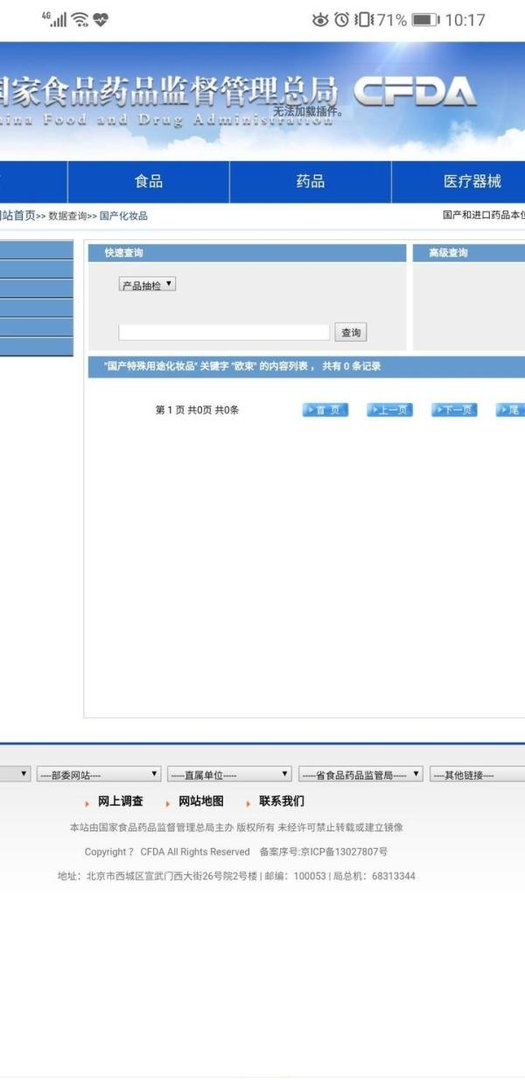Open the 食品 navigation tab
Viewport: 525px width, 1080px height.
click(148, 182)
